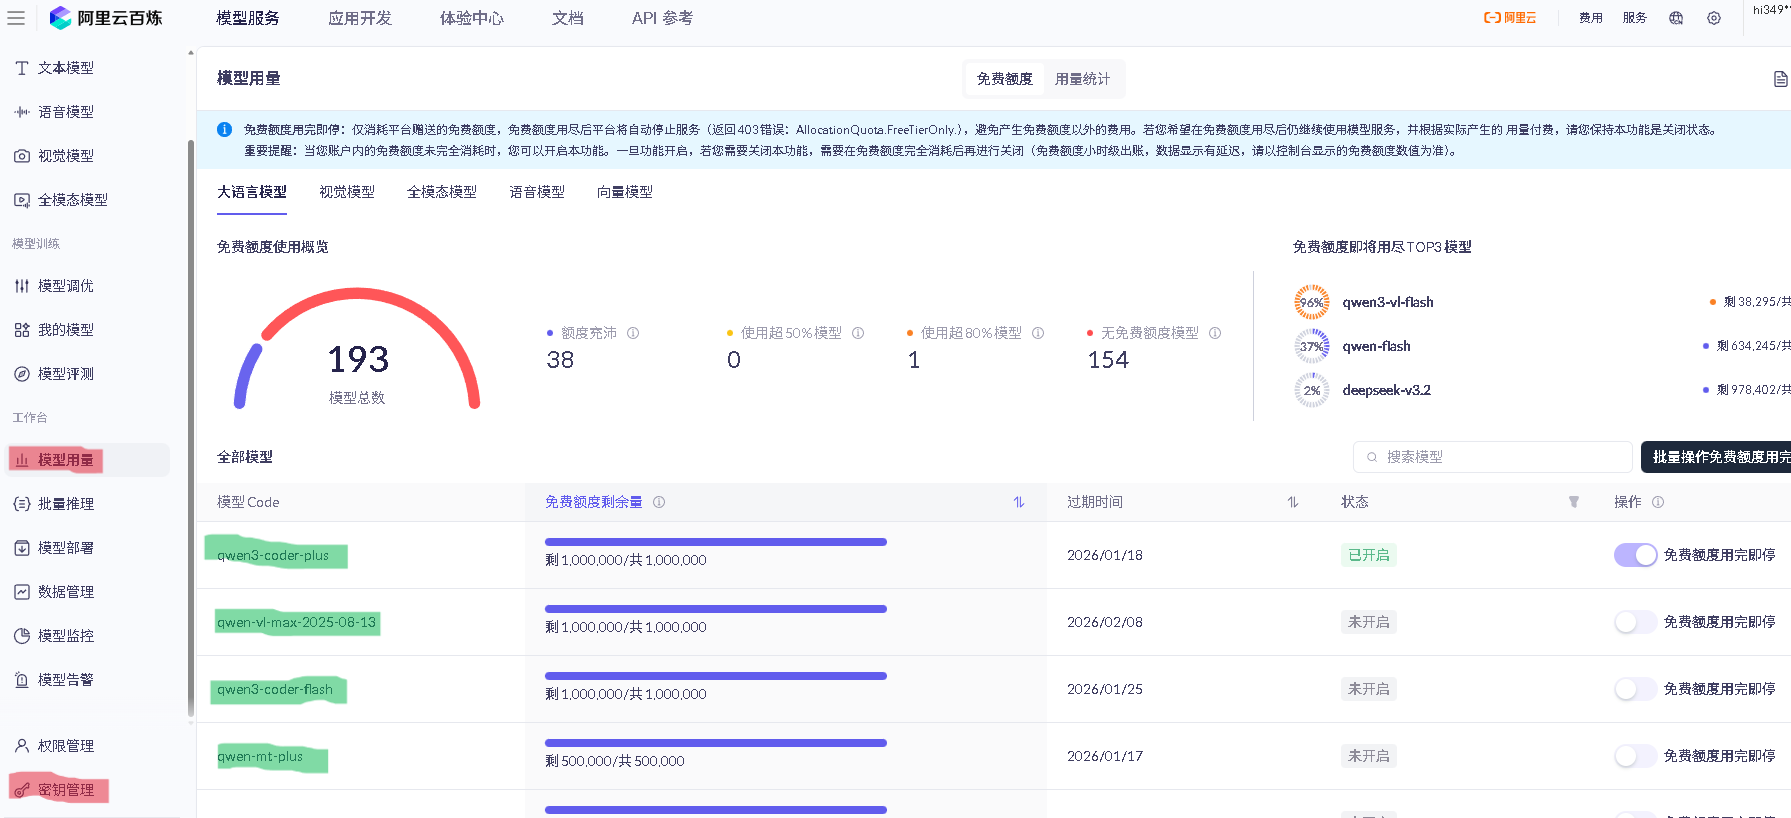This screenshot has height=818, width=1791.
Task: Open 阿里云 link in header
Action: pyautogui.click(x=1510, y=18)
